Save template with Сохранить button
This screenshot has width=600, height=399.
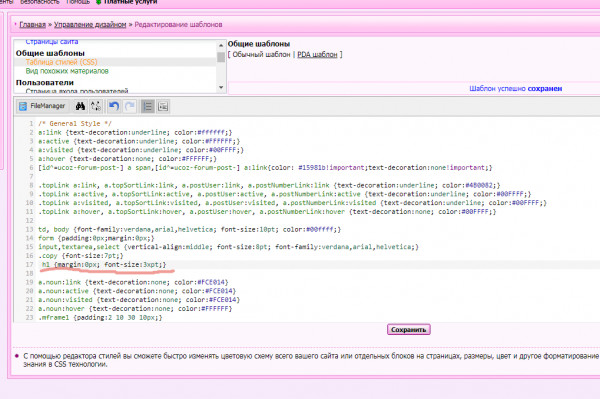[409, 329]
